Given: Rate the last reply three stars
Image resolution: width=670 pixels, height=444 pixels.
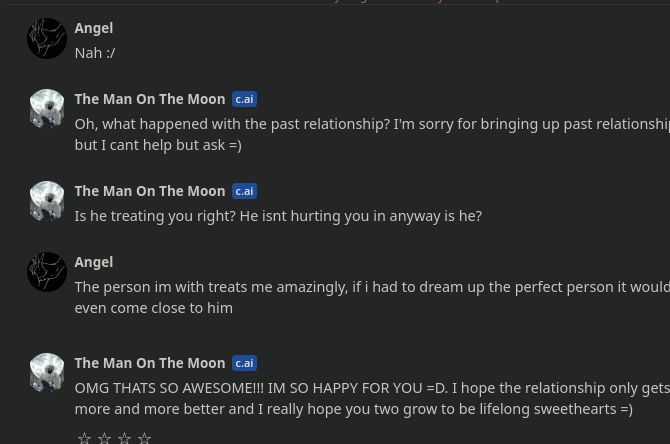Looking at the screenshot, I should (x=124, y=437).
